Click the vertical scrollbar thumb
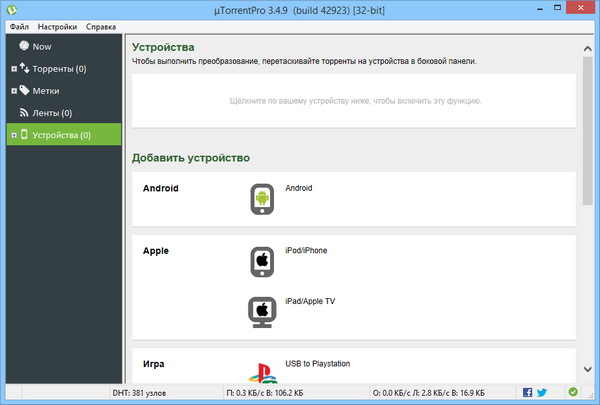600x405 pixels. [x=587, y=131]
